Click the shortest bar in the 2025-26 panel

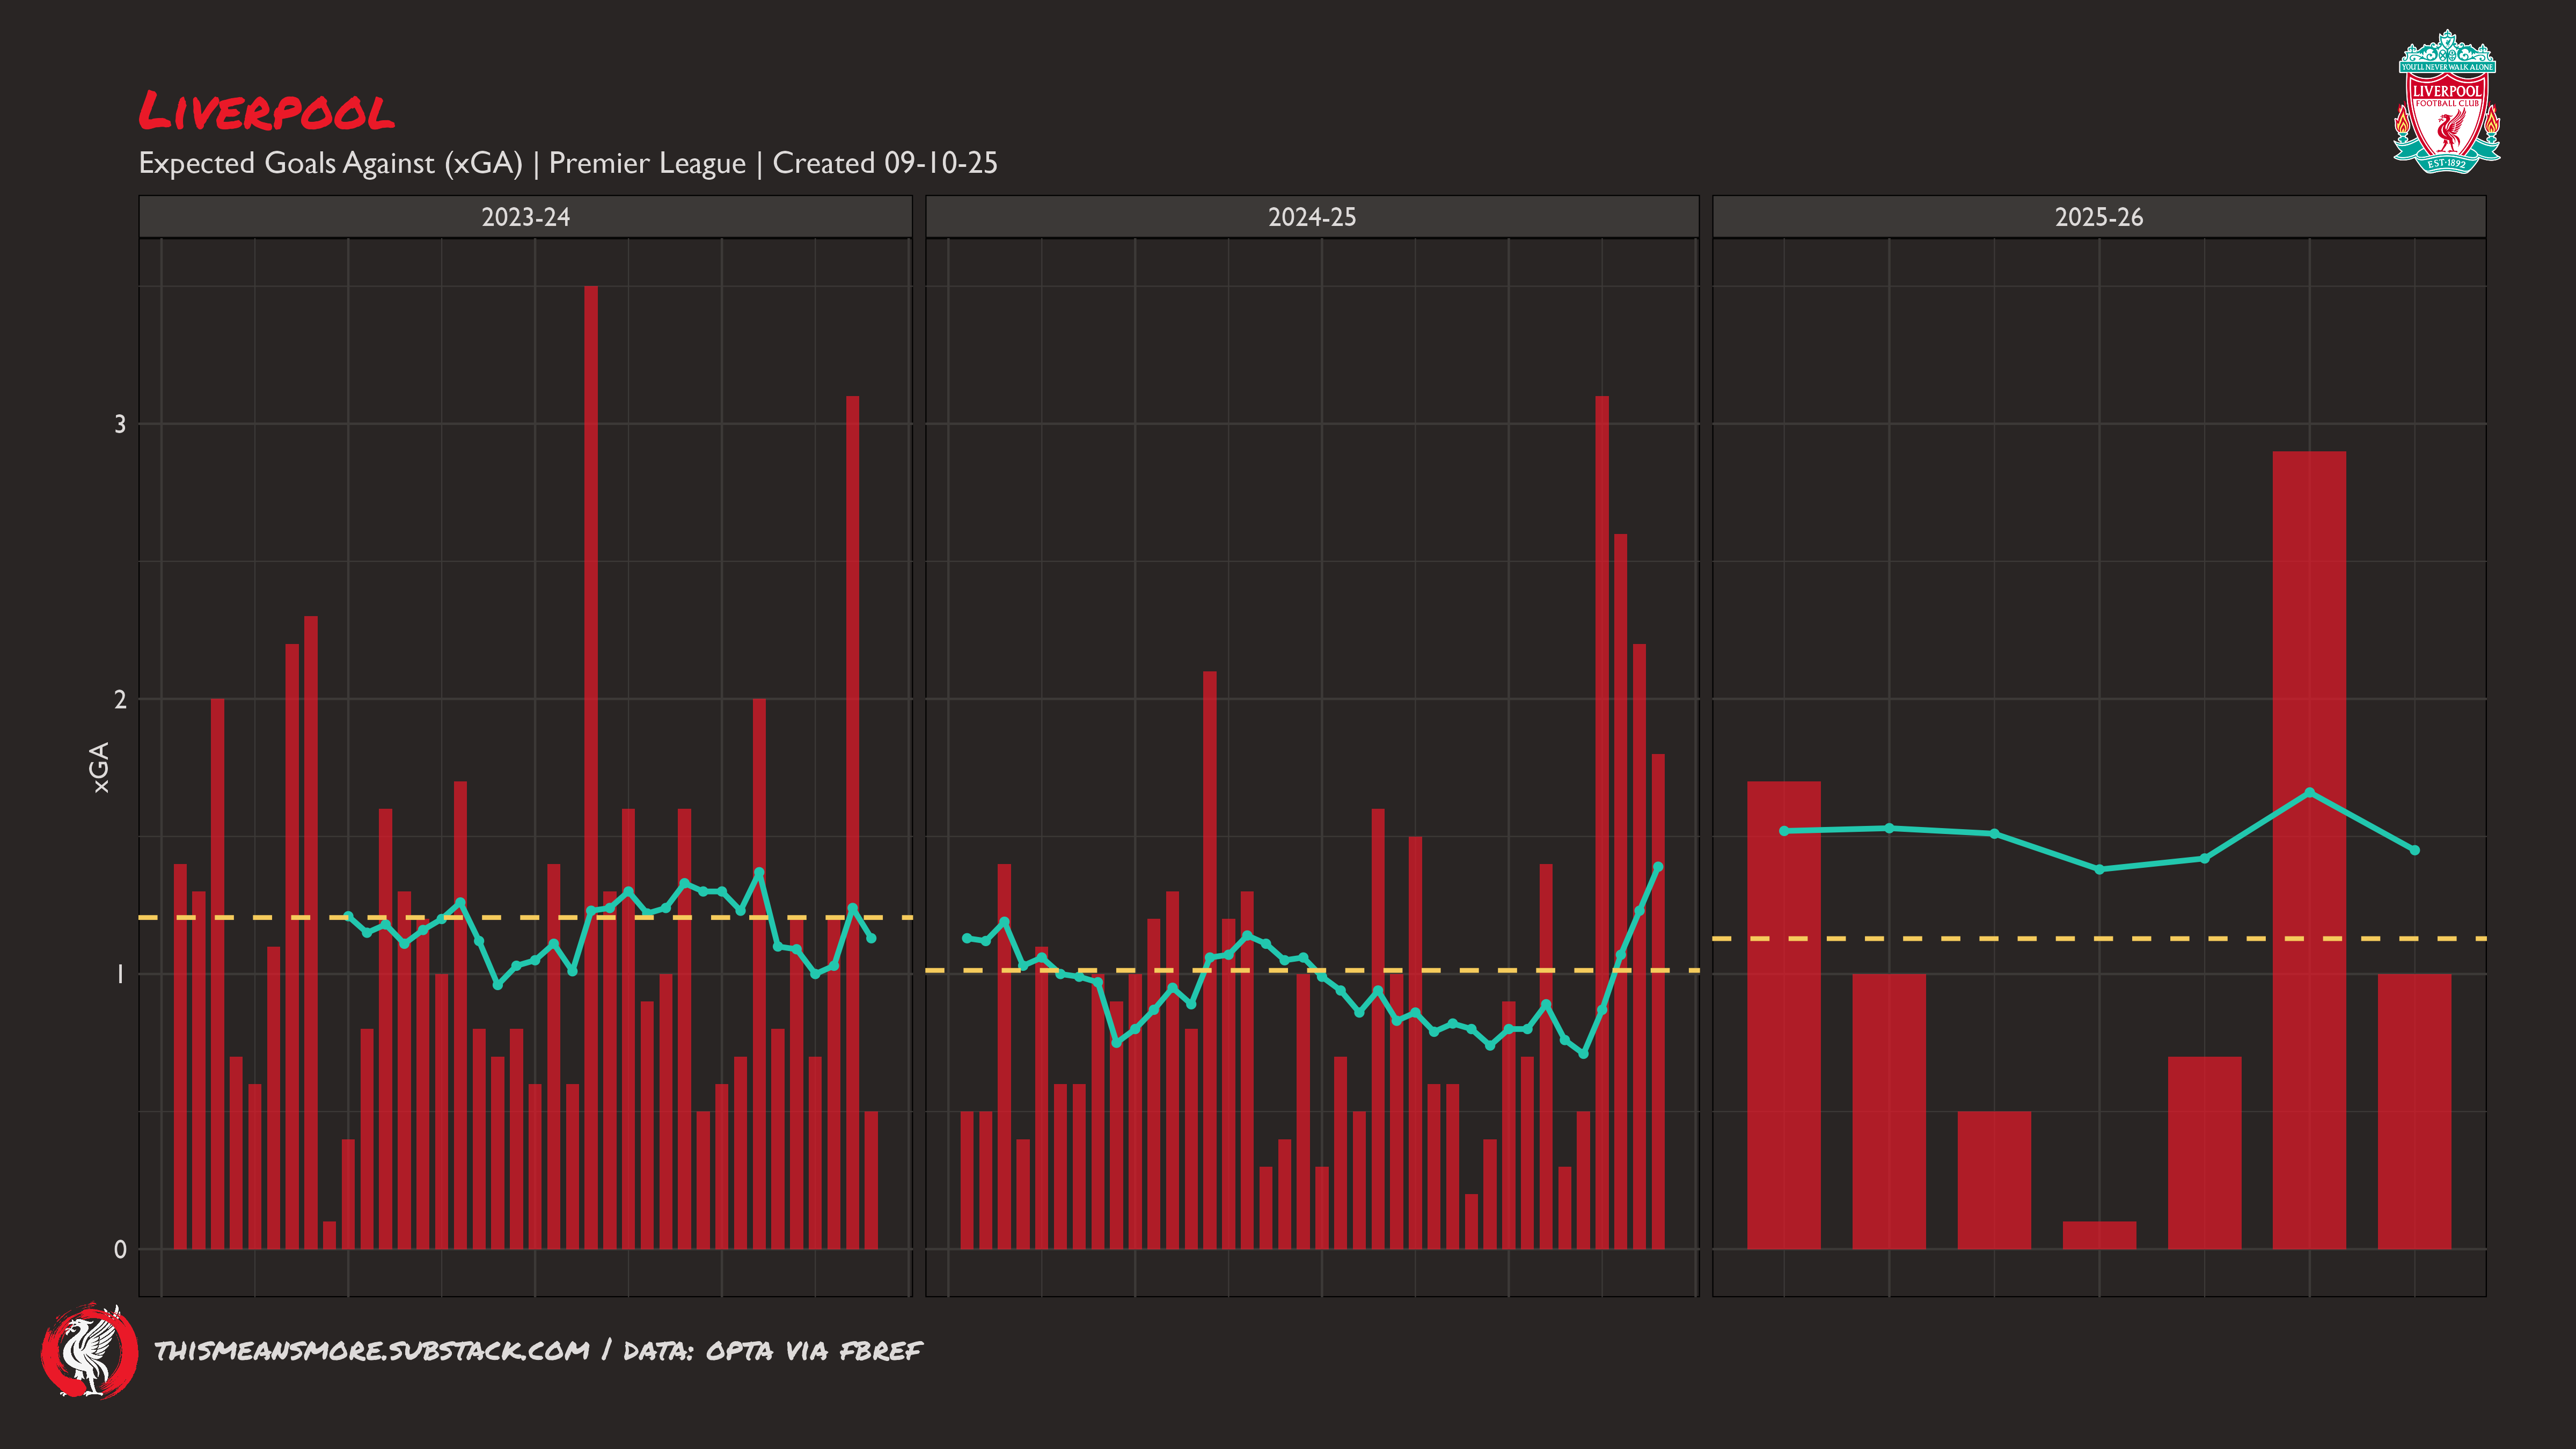2099,1235
